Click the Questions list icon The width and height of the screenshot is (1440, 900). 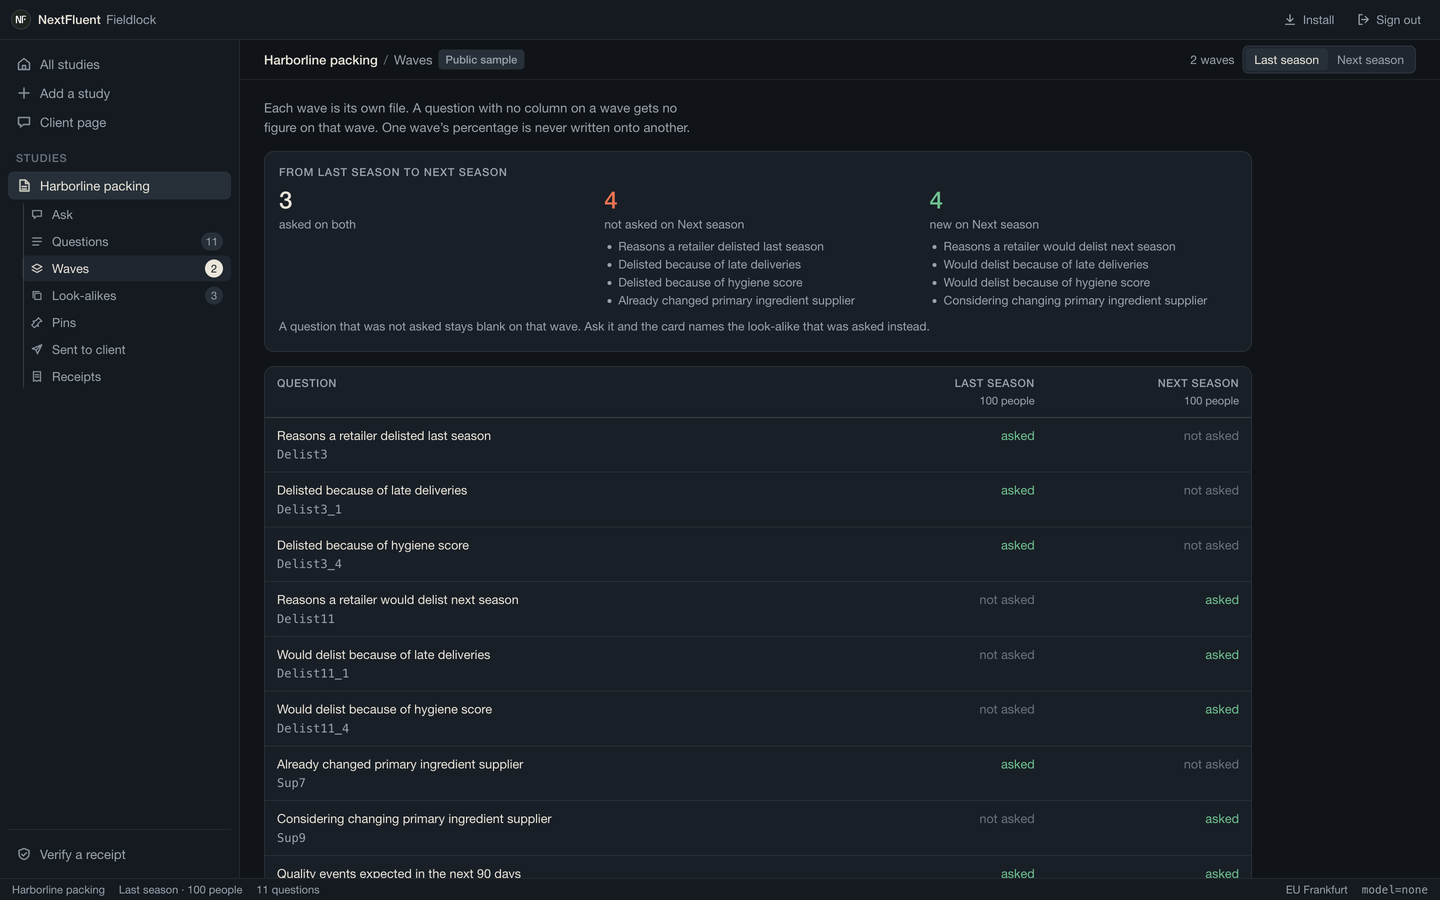tap(37, 242)
